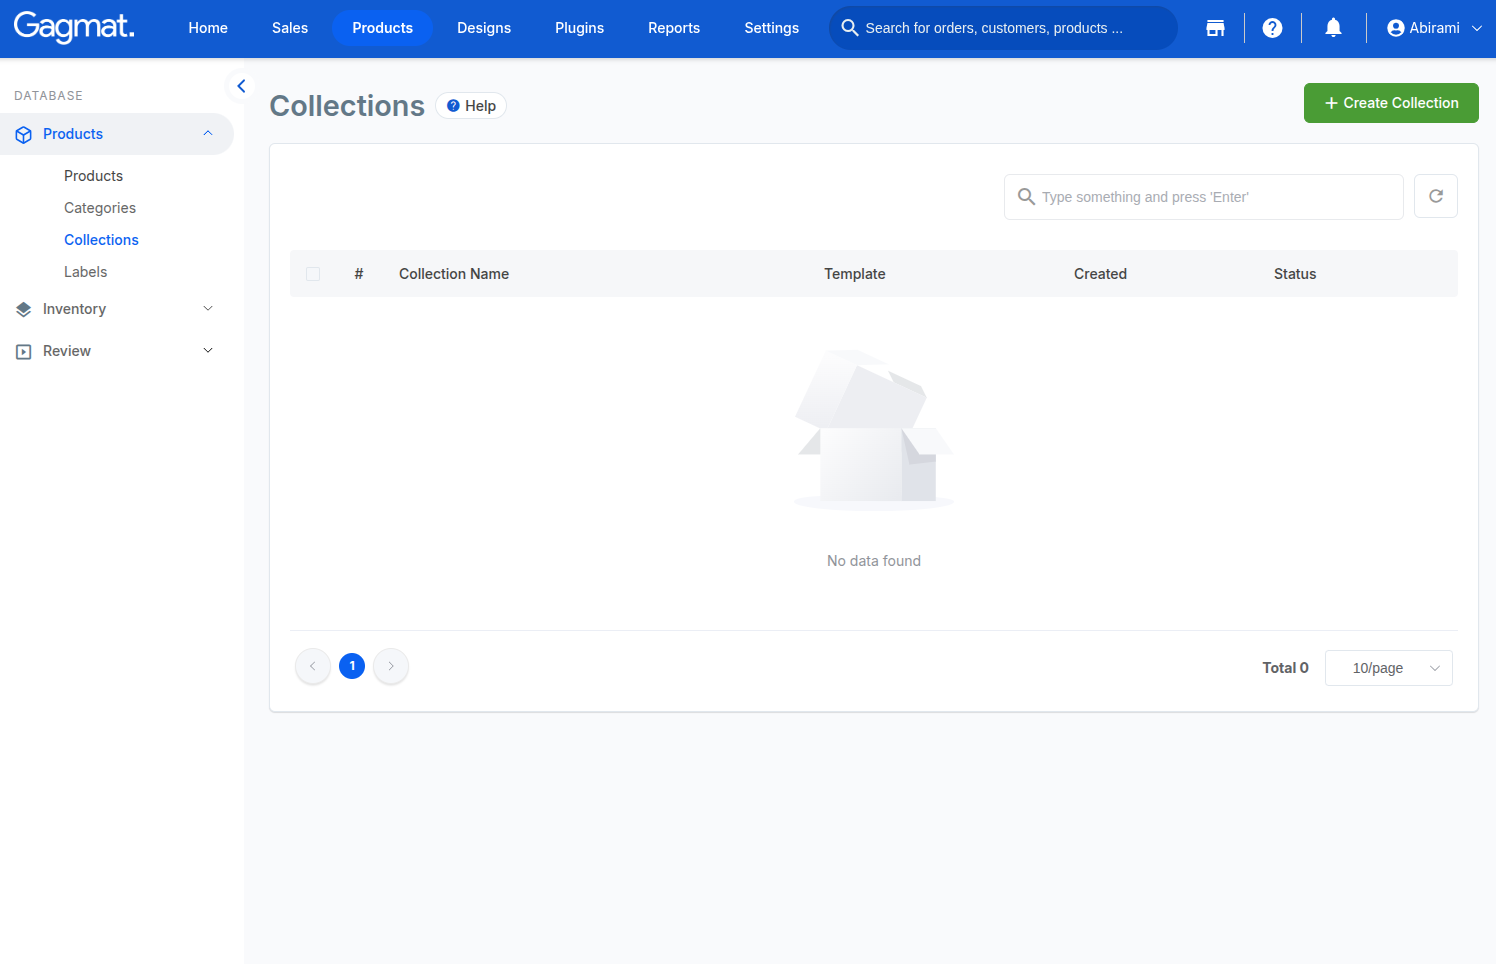This screenshot has height=964, width=1496.
Task: Open the Abirami account dropdown arrow
Action: 1477,28
